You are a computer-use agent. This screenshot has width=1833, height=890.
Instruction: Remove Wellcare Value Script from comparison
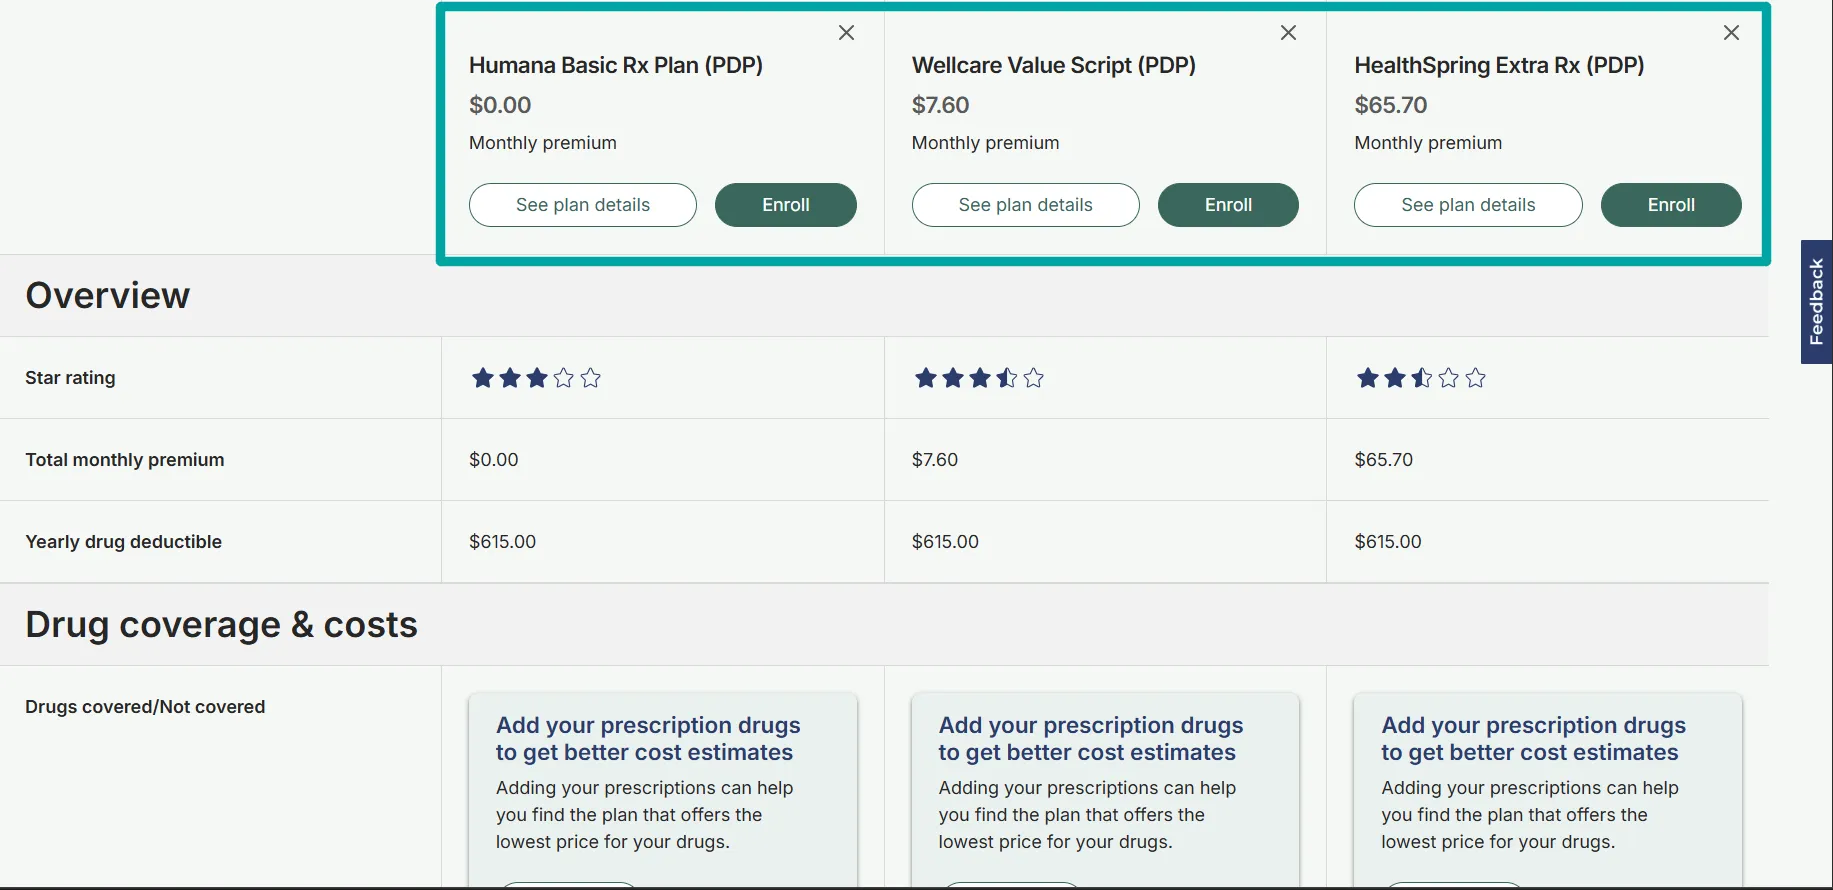[x=1288, y=33]
